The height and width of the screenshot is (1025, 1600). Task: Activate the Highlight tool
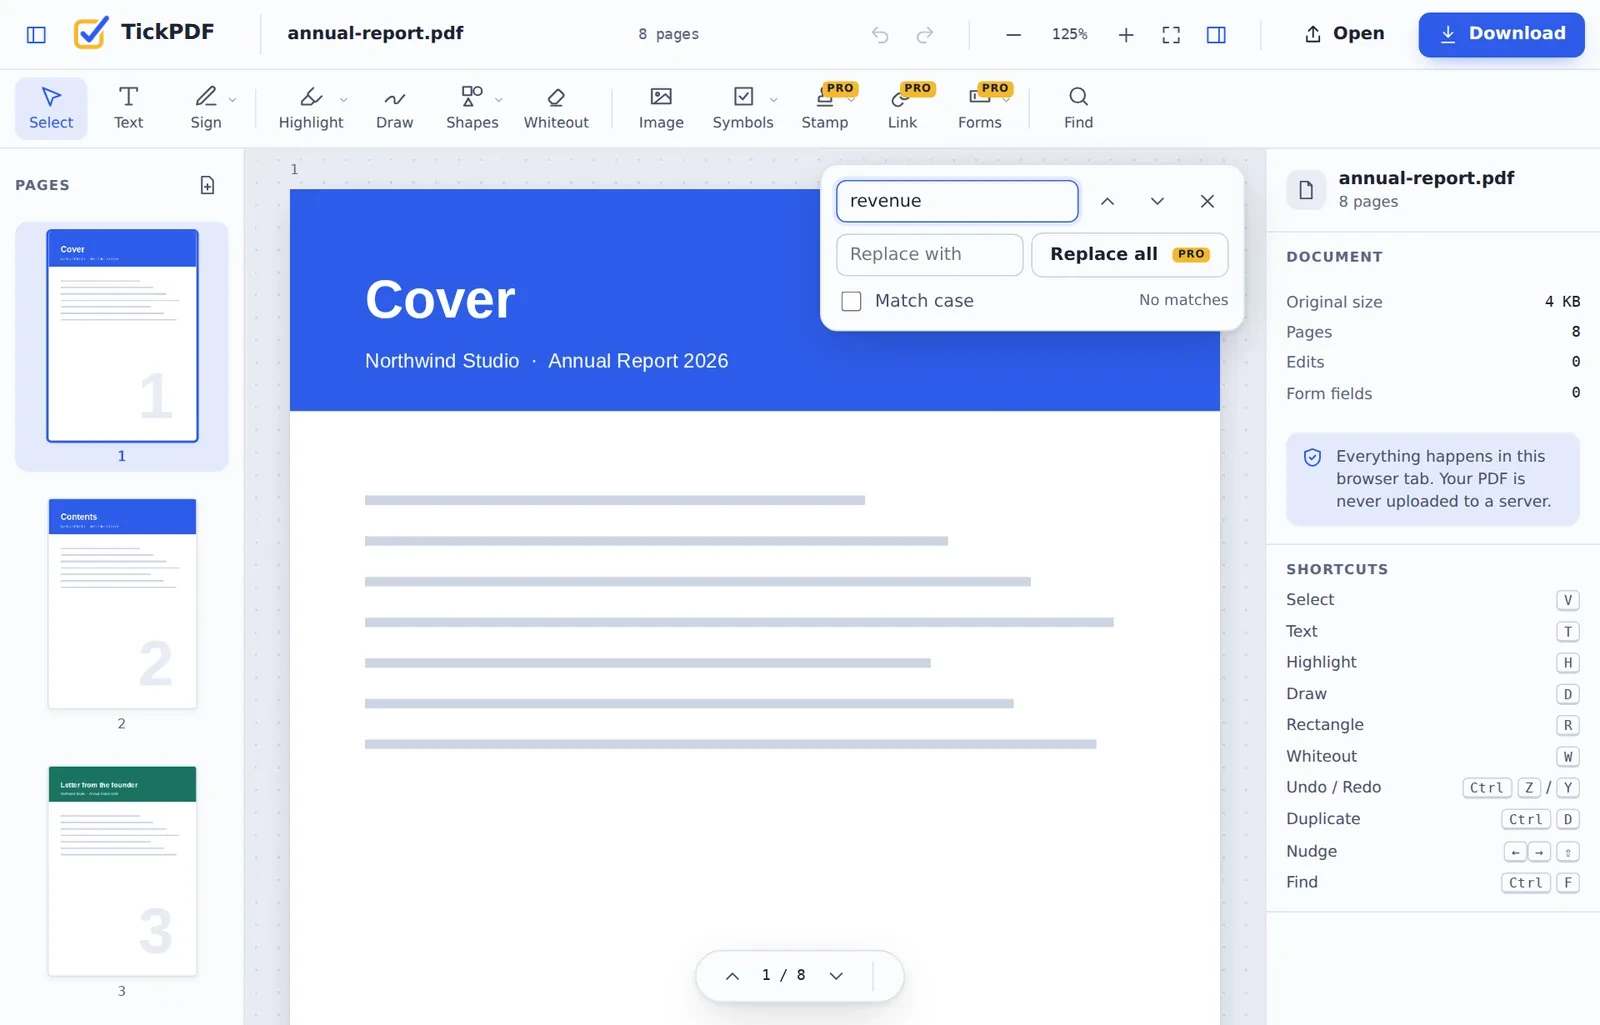pos(311,108)
